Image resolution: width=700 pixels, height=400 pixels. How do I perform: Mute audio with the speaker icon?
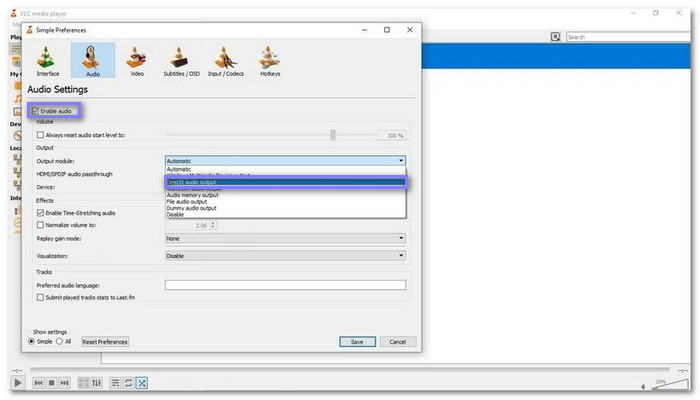[x=643, y=386]
